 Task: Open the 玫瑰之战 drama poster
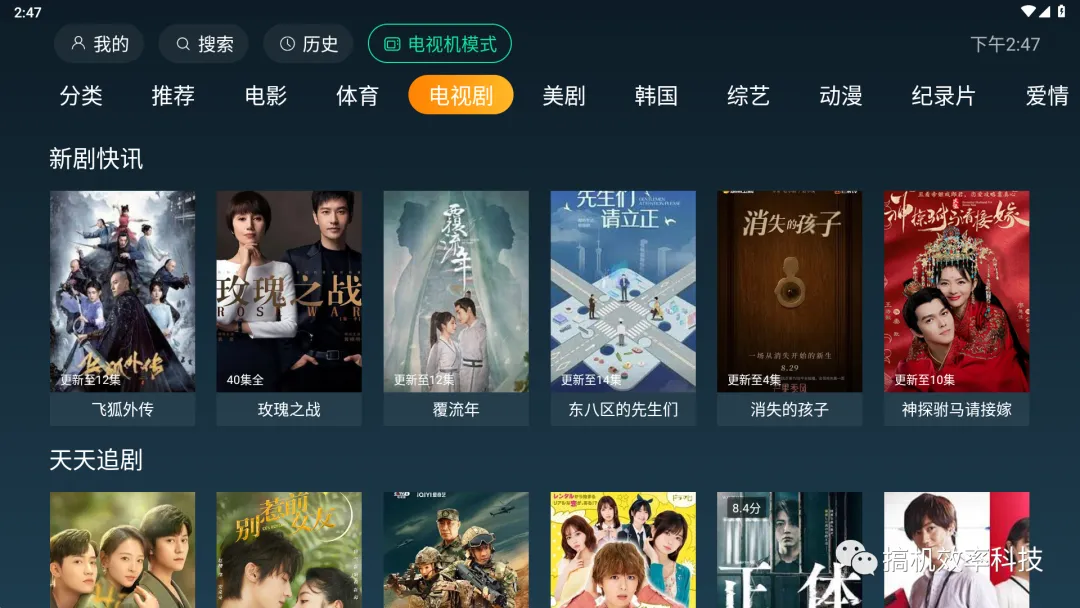click(x=289, y=291)
